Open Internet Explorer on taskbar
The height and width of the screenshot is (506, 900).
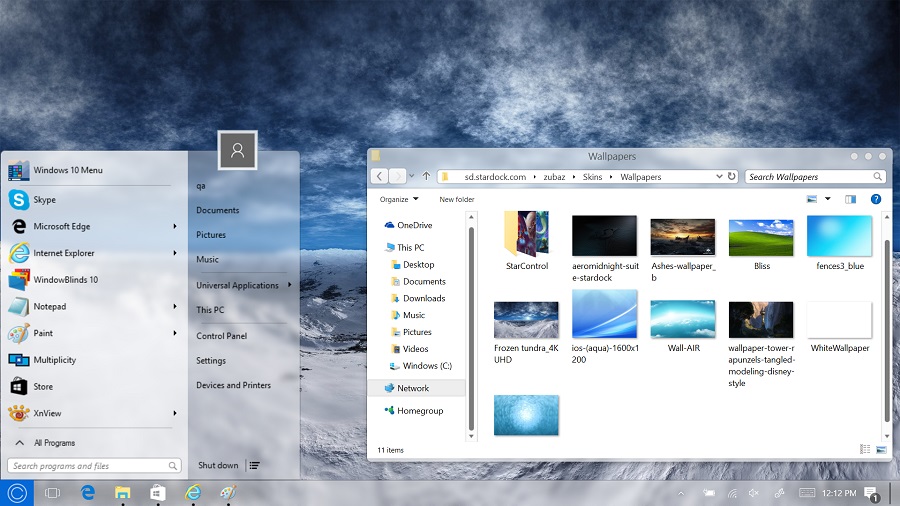[x=193, y=493]
